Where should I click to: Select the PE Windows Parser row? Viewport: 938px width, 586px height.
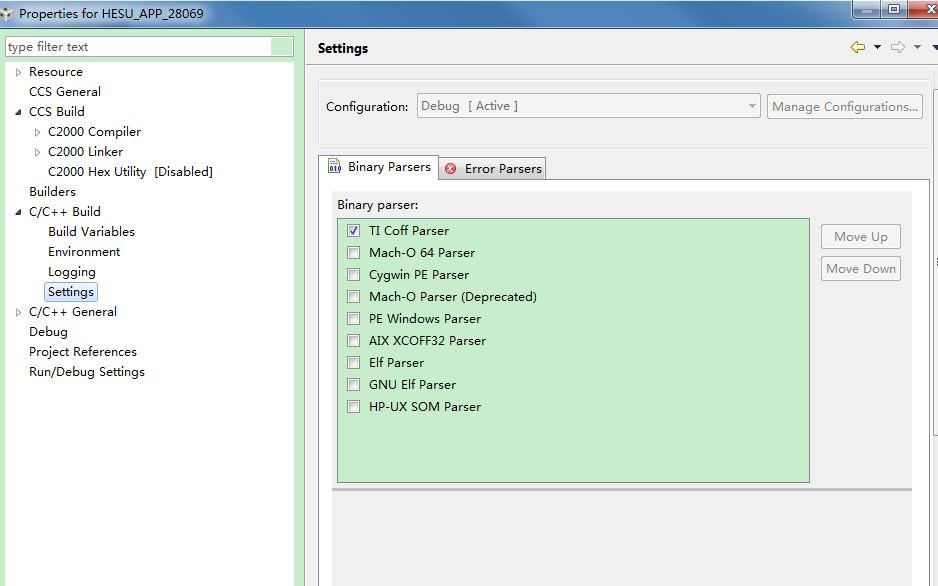pos(425,319)
